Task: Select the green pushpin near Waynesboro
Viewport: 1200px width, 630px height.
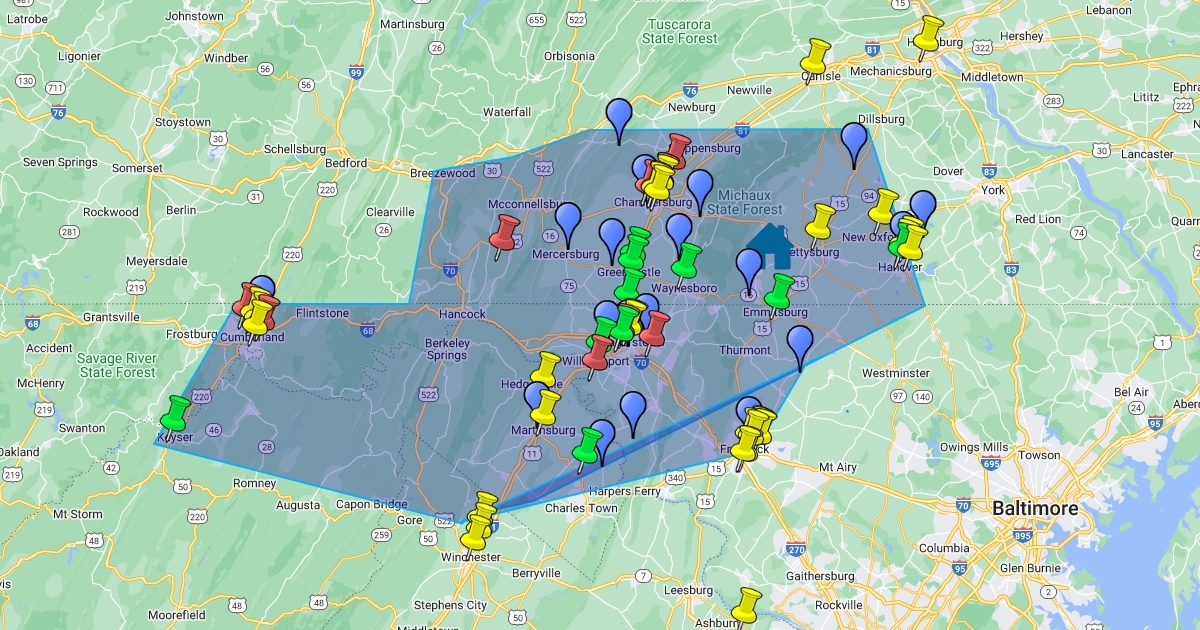Action: click(x=686, y=259)
